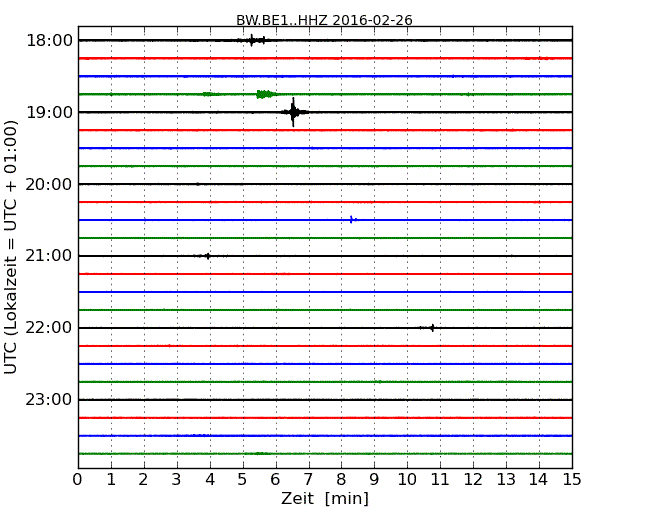The height and width of the screenshot is (520, 650).
Task: Click the x-axis tick label 12
Action: [473, 479]
